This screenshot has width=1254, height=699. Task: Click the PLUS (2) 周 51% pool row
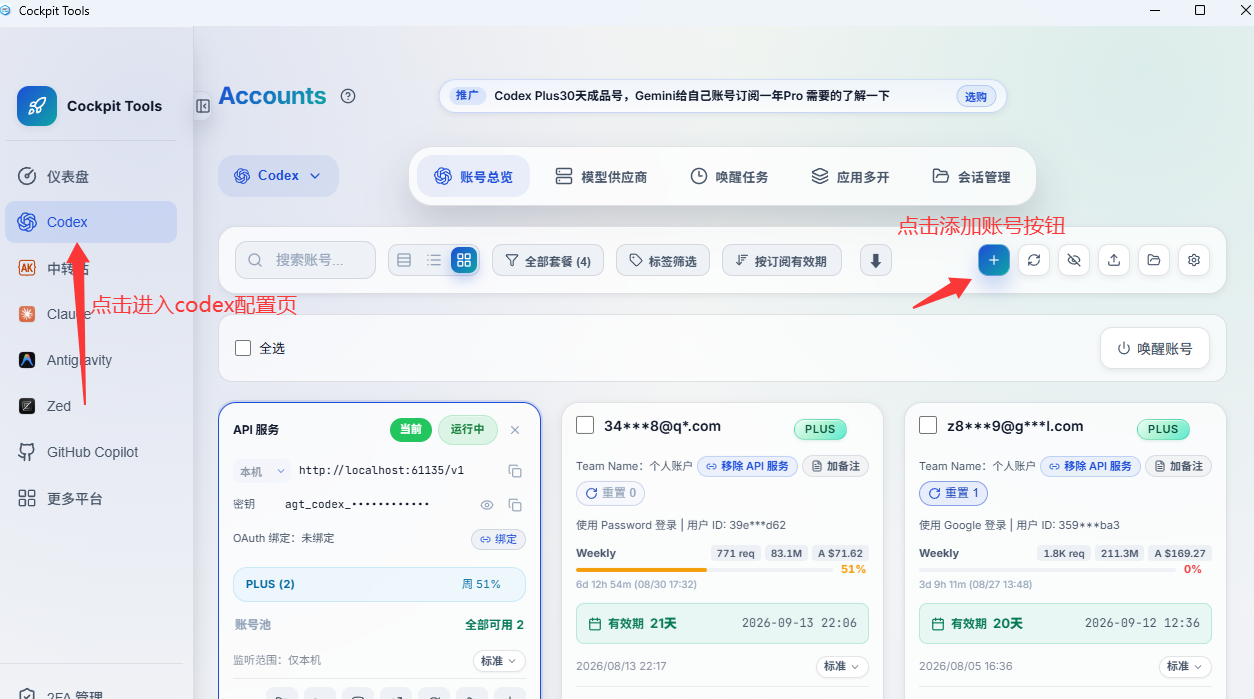tap(379, 584)
